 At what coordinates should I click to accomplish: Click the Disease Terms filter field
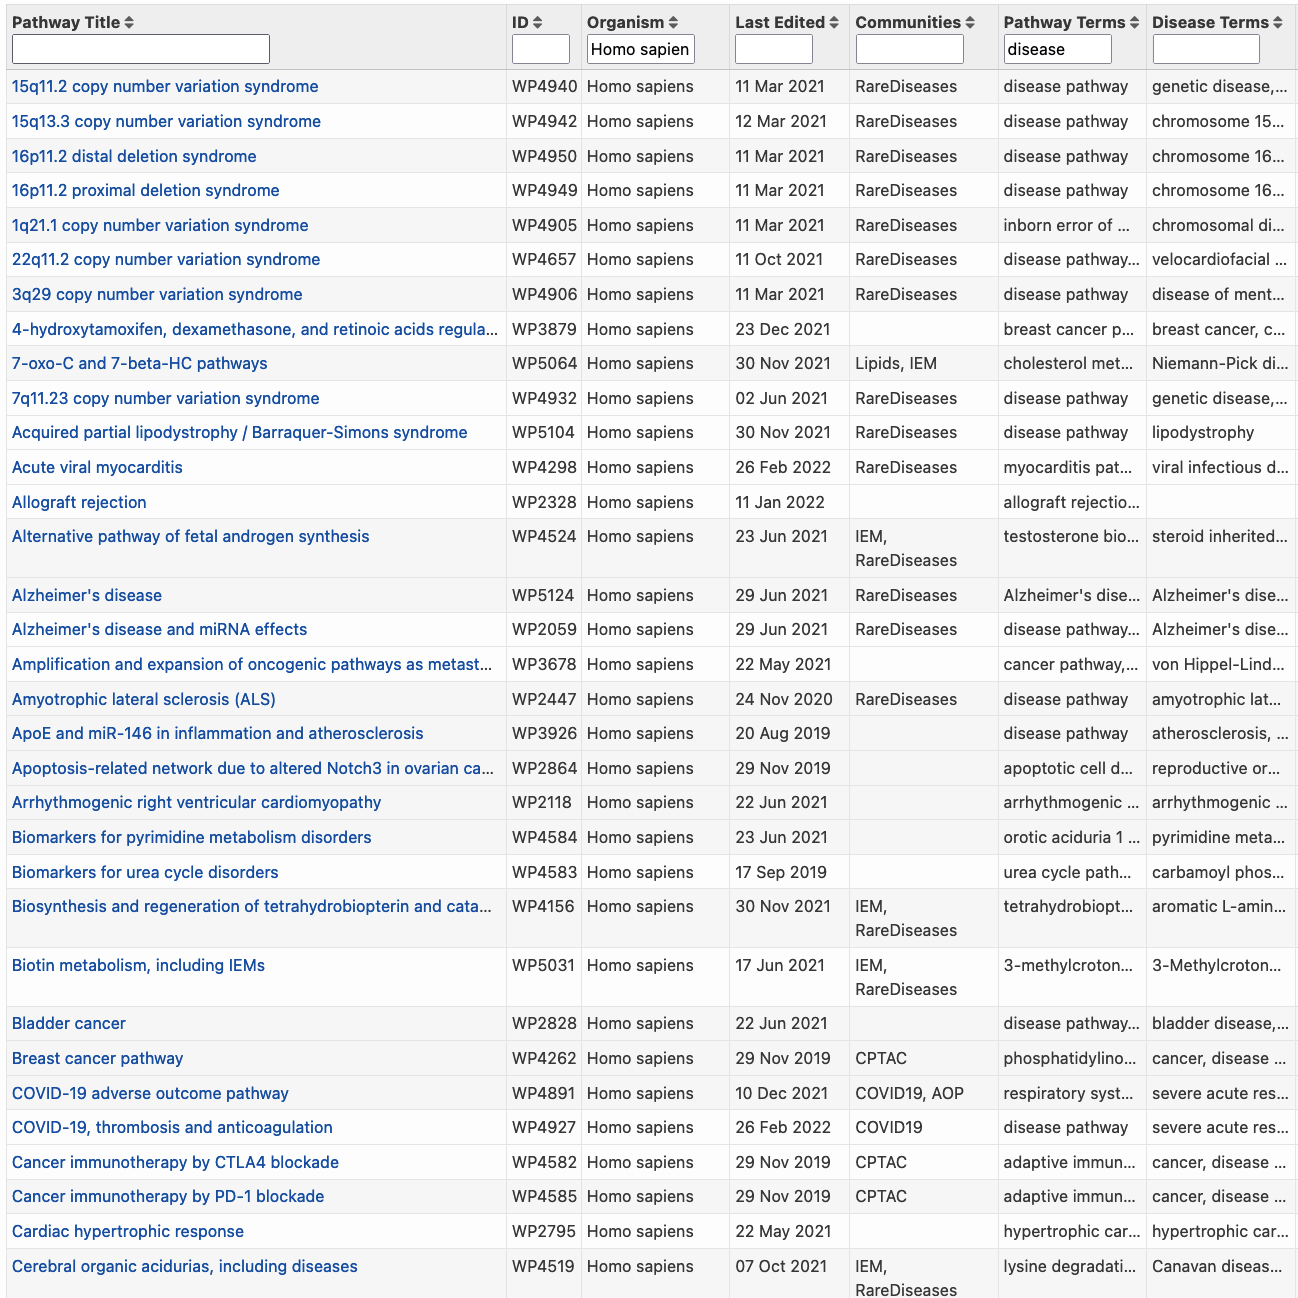(1205, 49)
